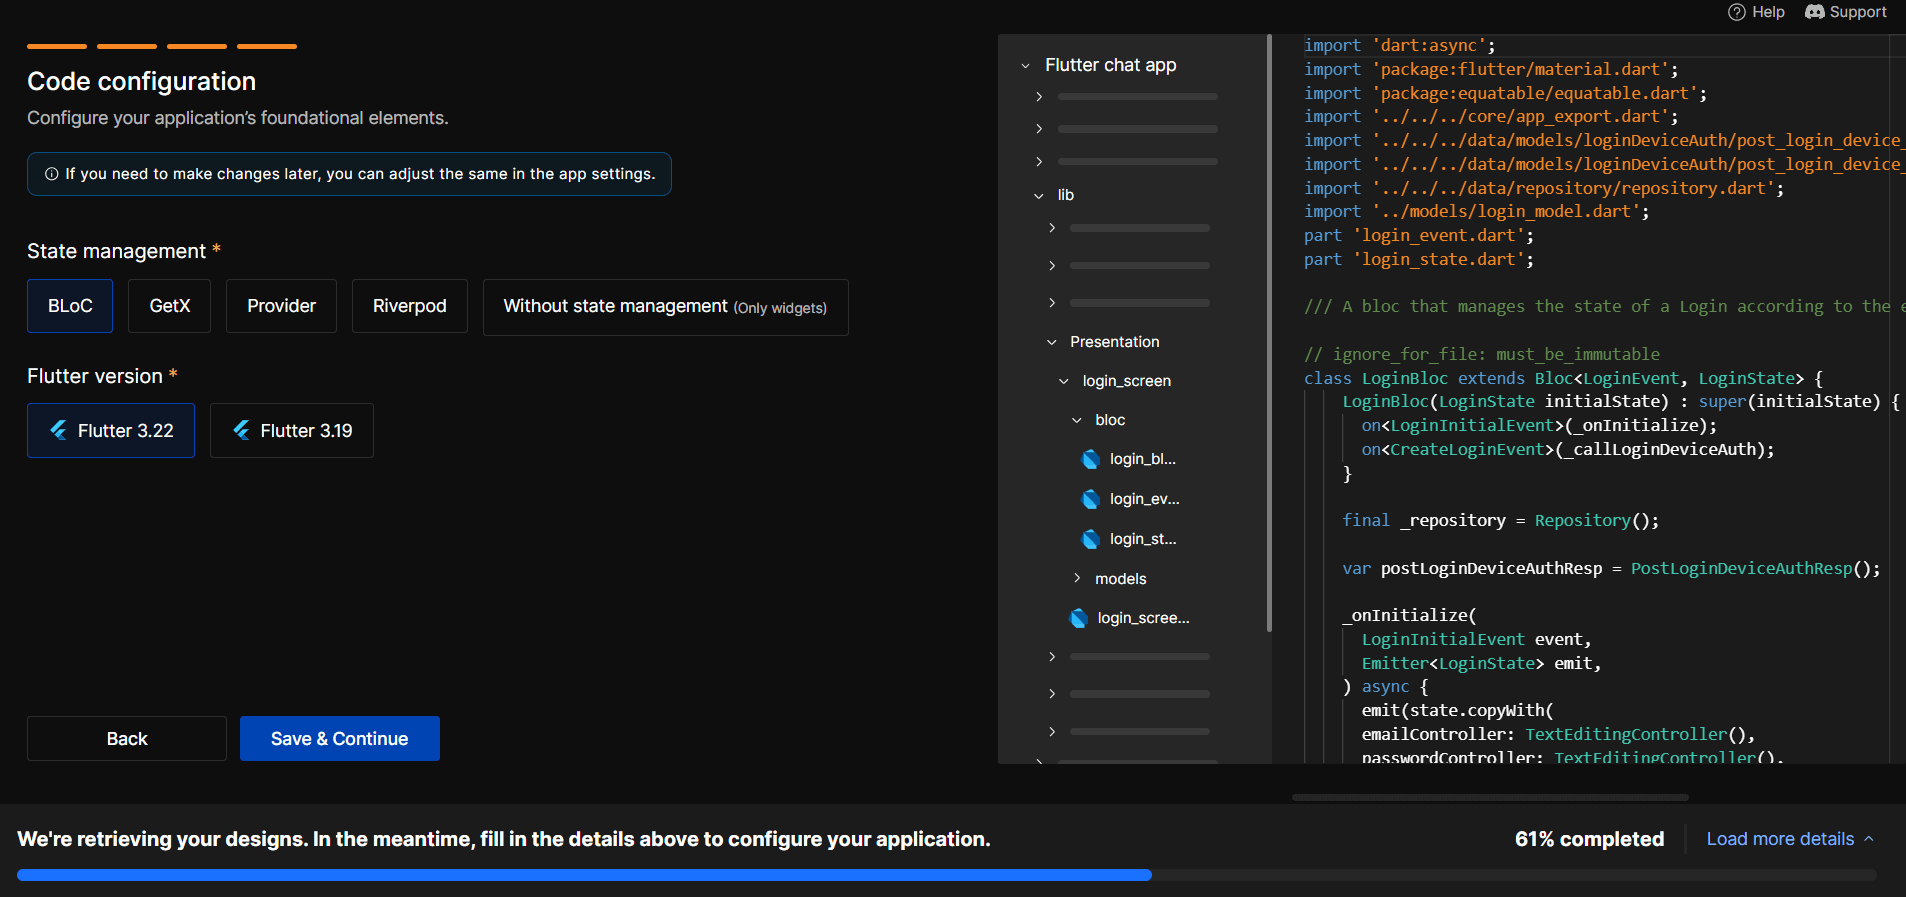Click the blue design retrieval progress bar
This screenshot has height=897, width=1906.
click(x=584, y=875)
